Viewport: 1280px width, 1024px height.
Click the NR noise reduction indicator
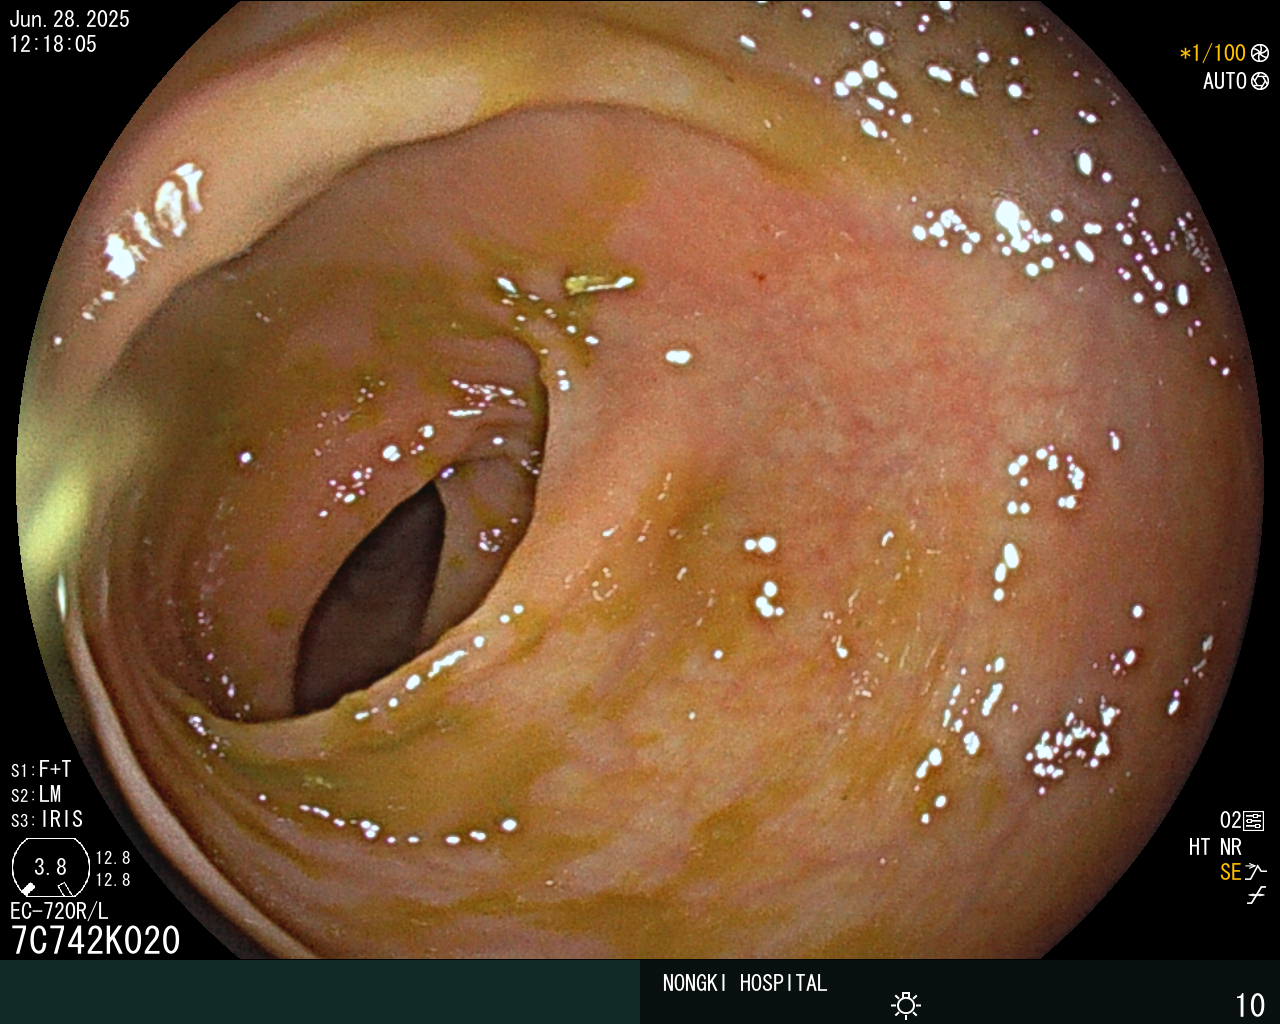click(1230, 847)
